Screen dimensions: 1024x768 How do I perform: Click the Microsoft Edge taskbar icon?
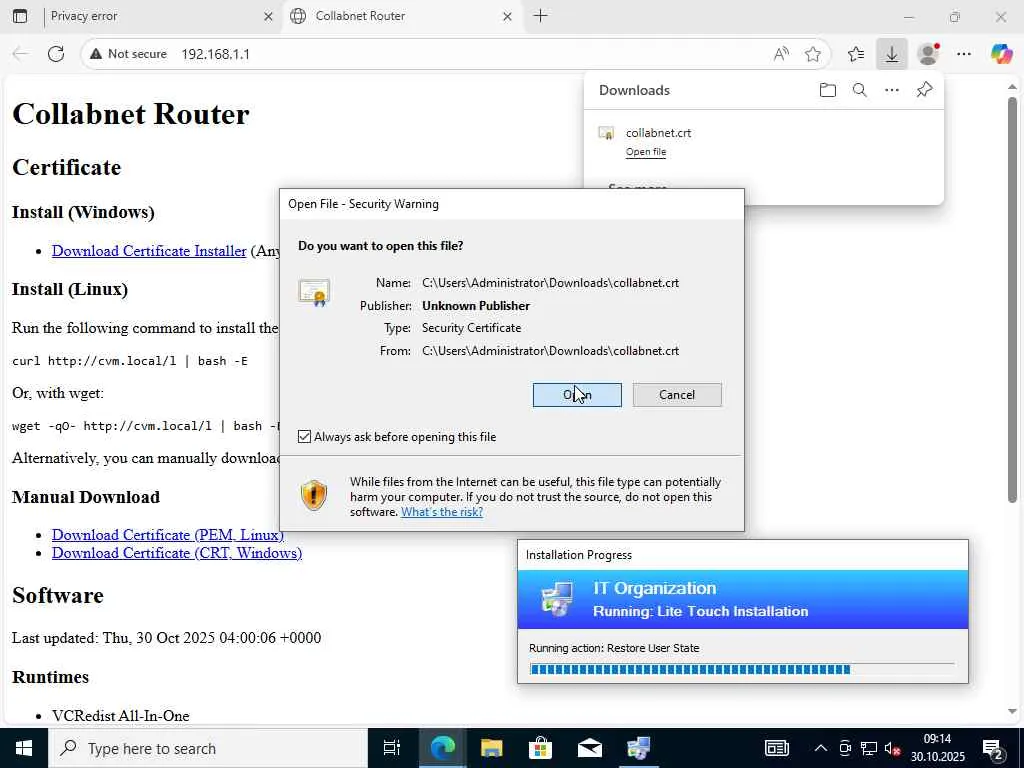pyautogui.click(x=442, y=748)
